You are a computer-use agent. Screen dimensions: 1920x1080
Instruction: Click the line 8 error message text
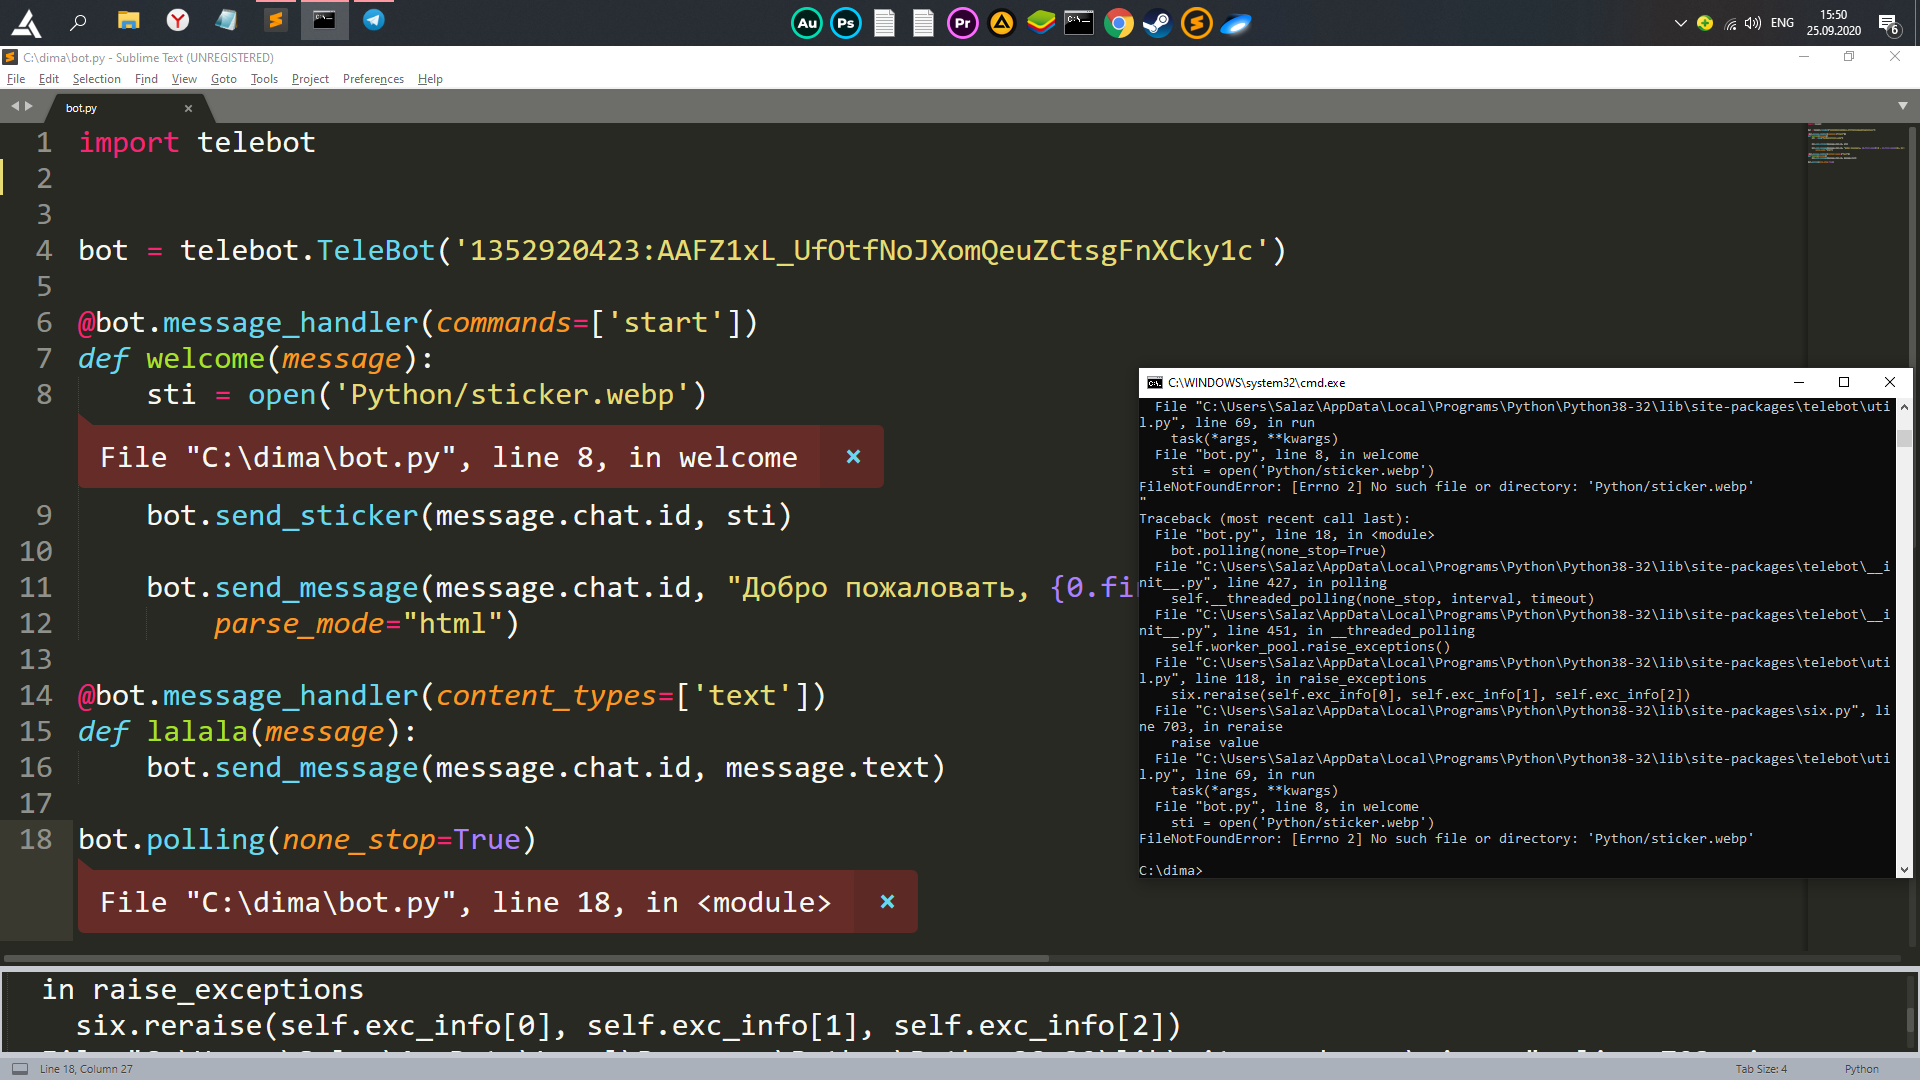tap(449, 457)
